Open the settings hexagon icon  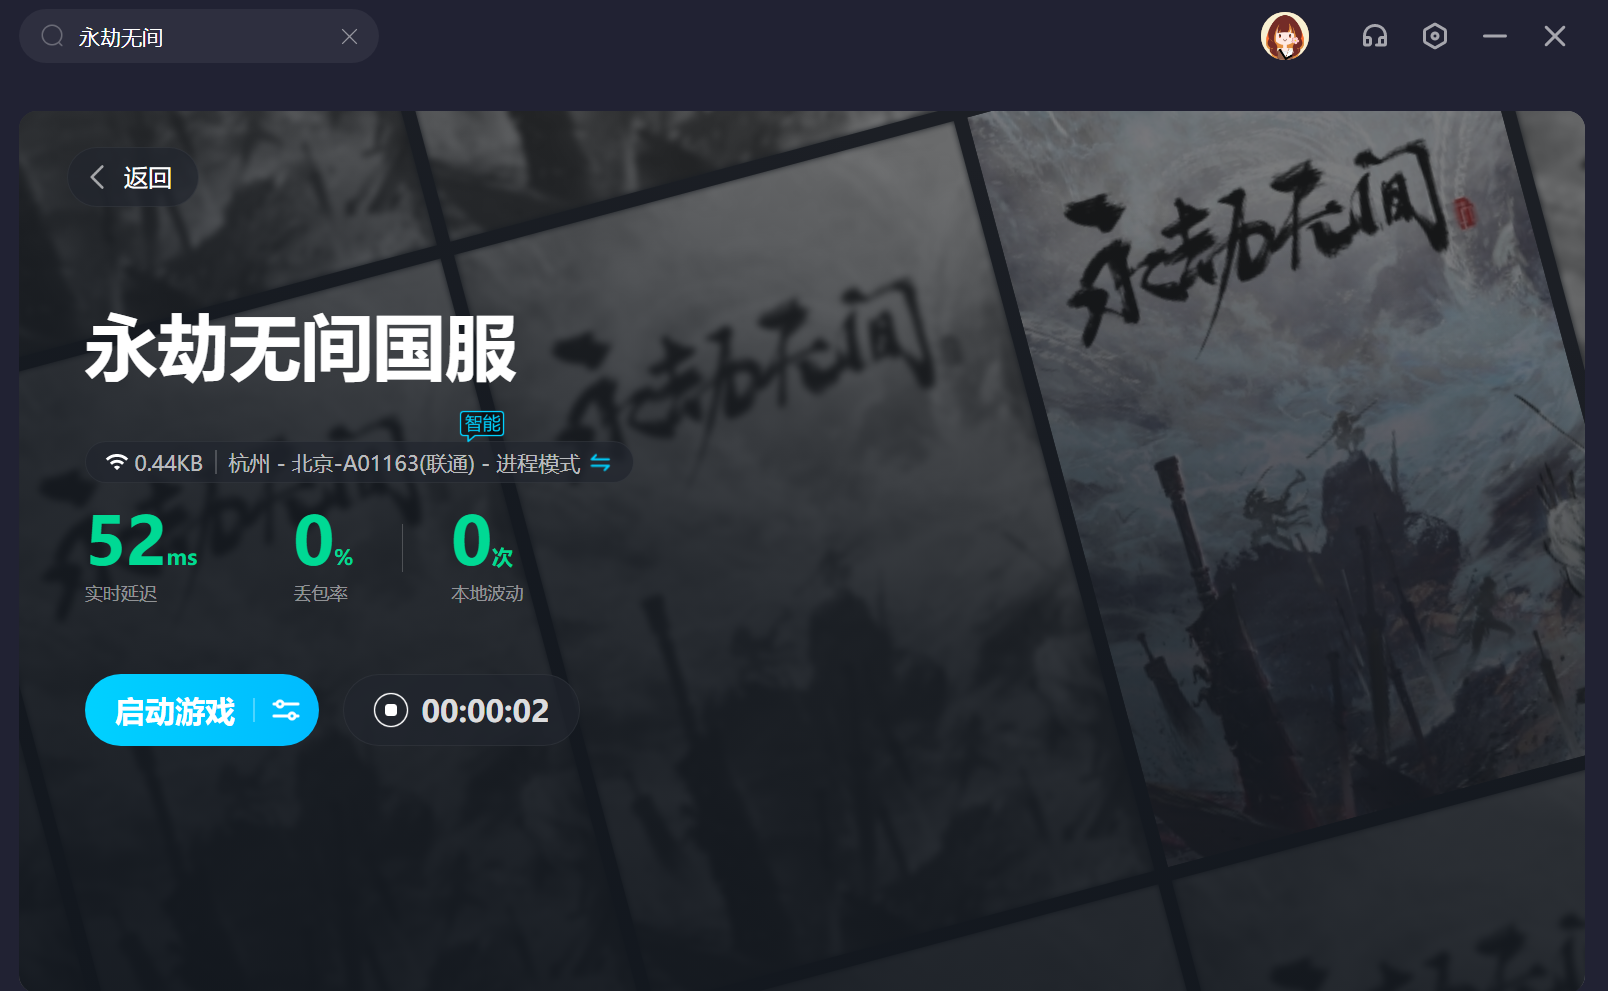tap(1435, 37)
